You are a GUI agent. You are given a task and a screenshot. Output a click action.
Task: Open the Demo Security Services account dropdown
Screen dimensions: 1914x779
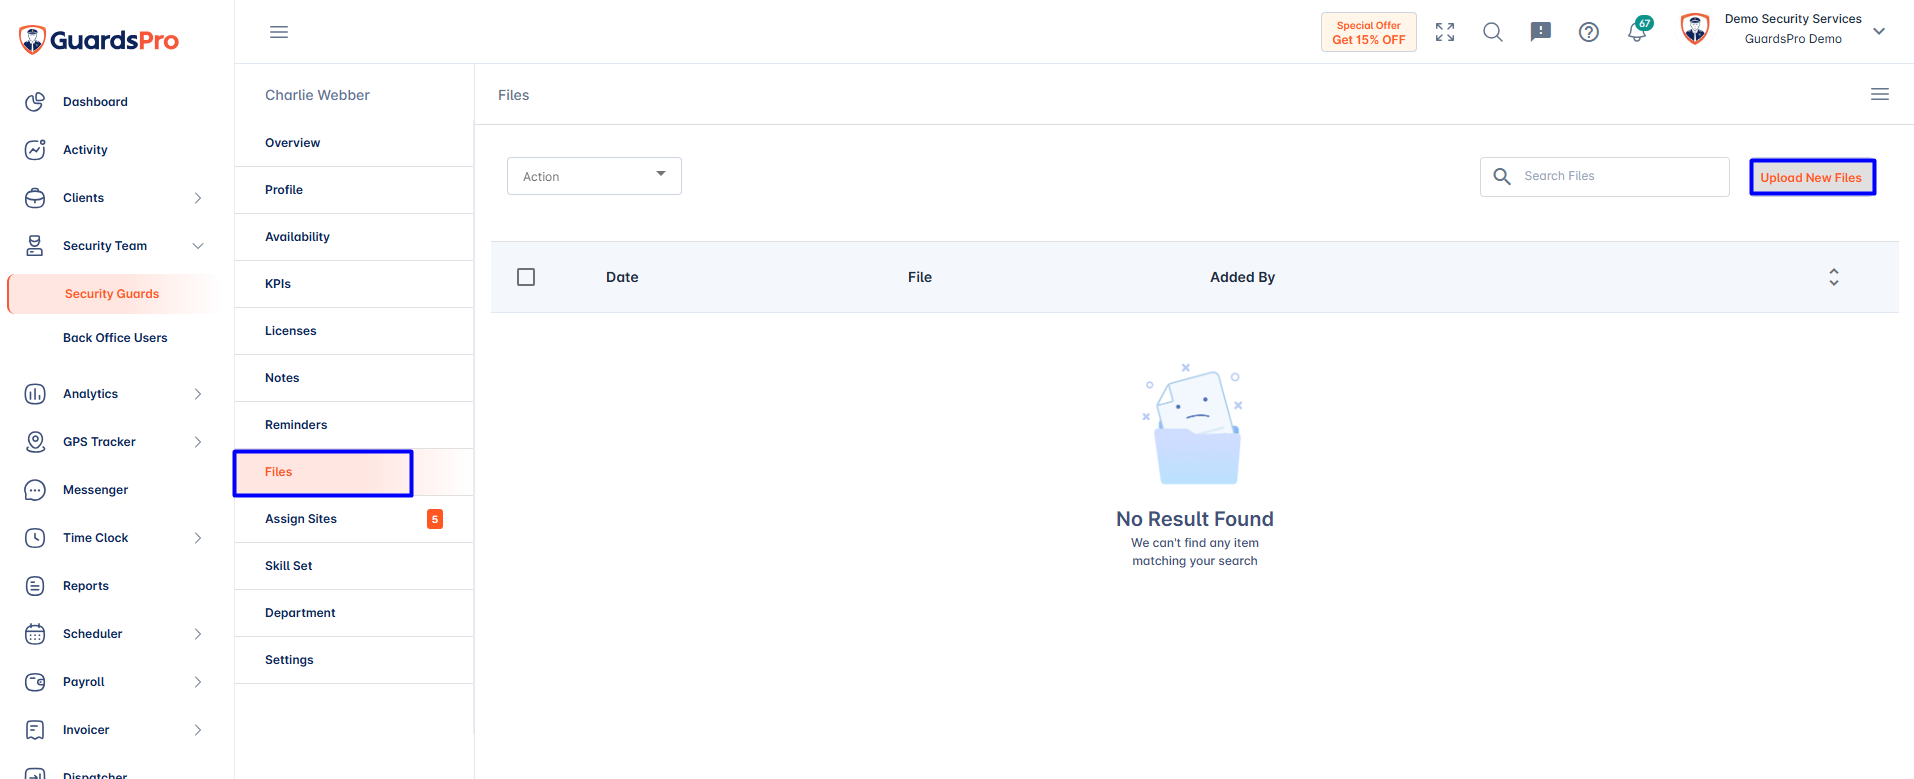(1879, 31)
